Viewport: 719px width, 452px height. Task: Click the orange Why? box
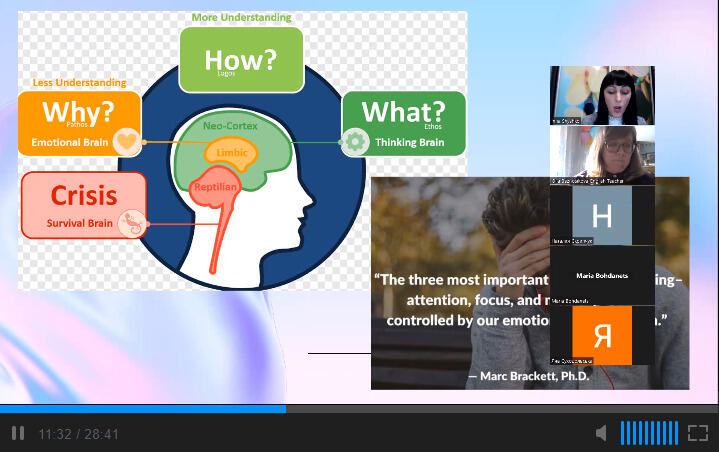79,123
